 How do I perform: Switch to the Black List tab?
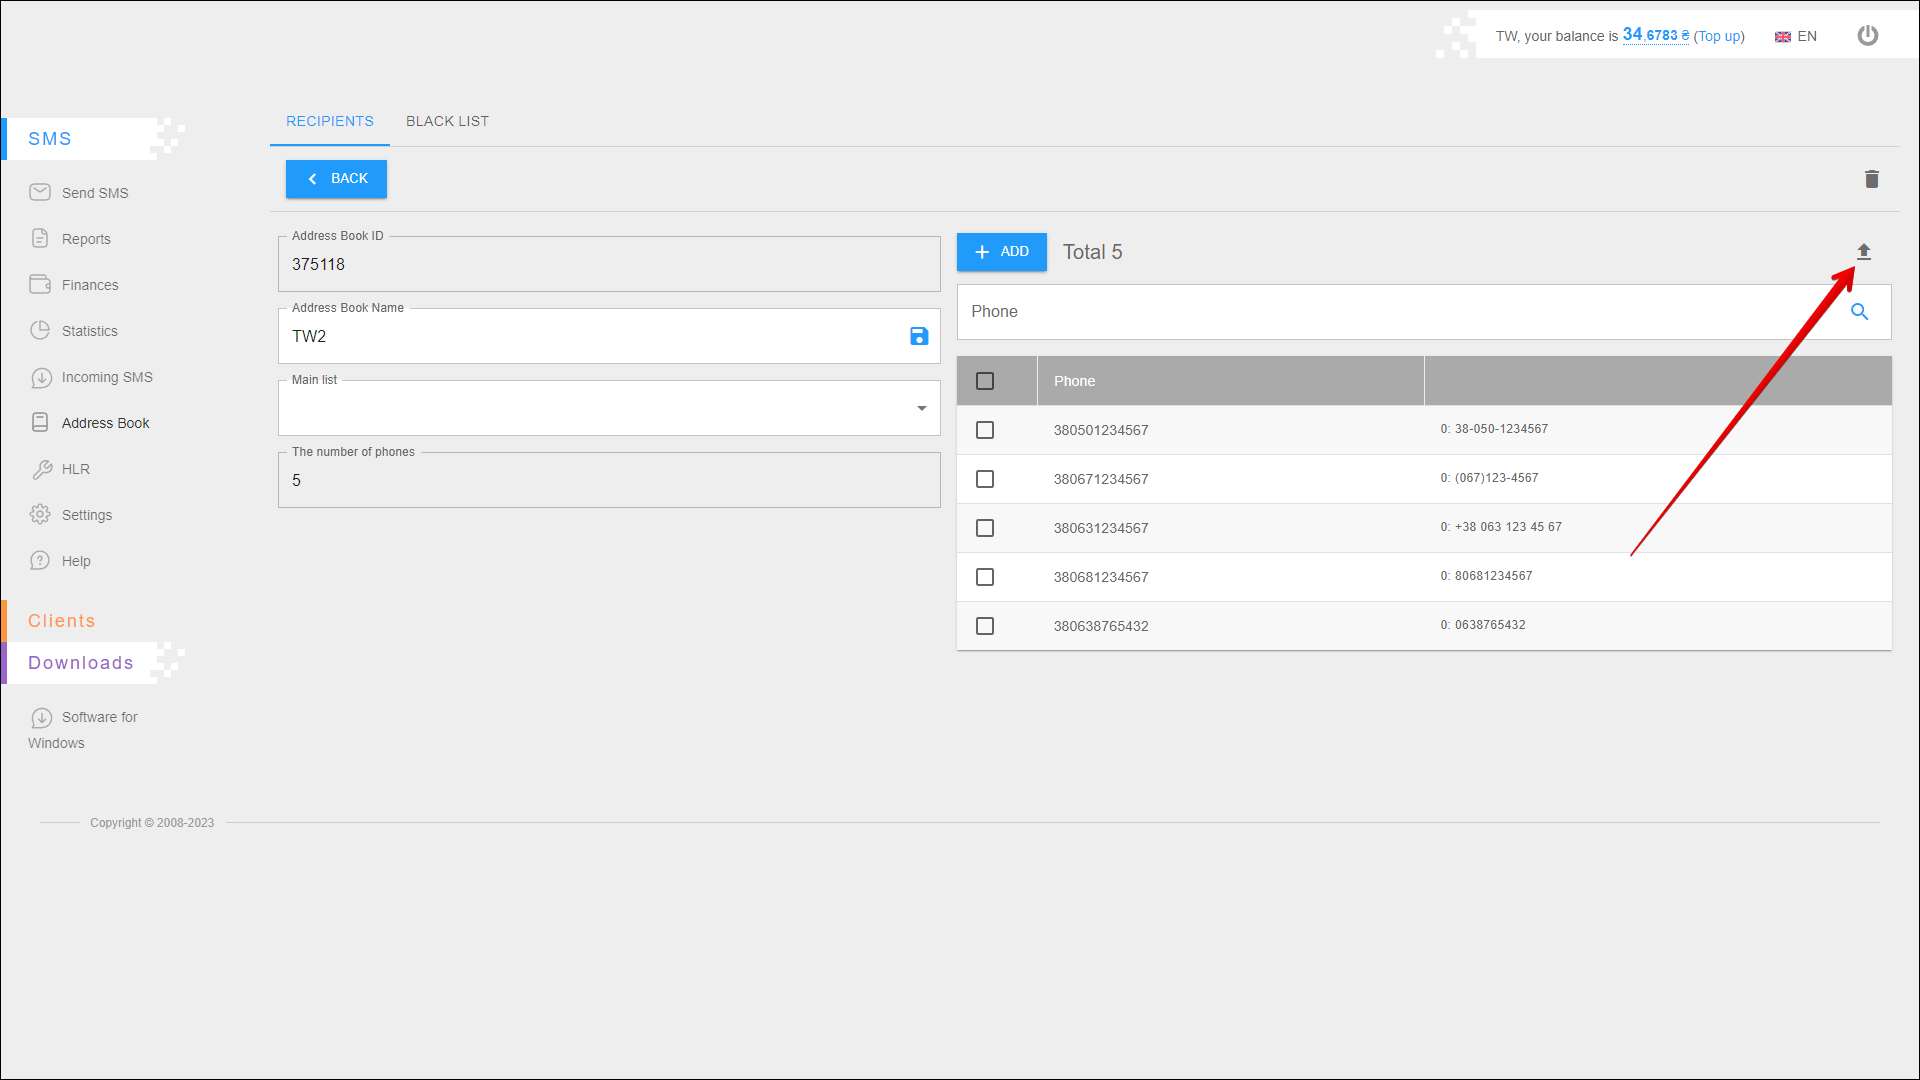pyautogui.click(x=447, y=121)
